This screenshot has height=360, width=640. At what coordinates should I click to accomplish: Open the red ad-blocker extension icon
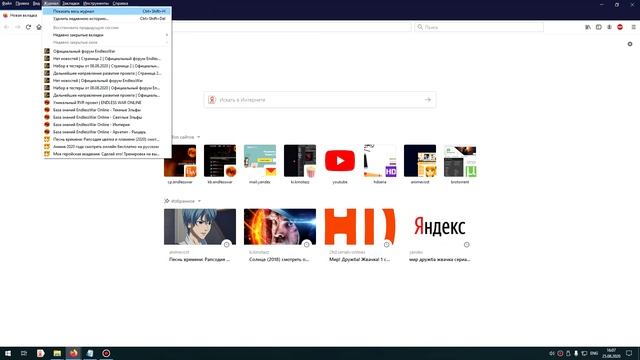click(620, 27)
